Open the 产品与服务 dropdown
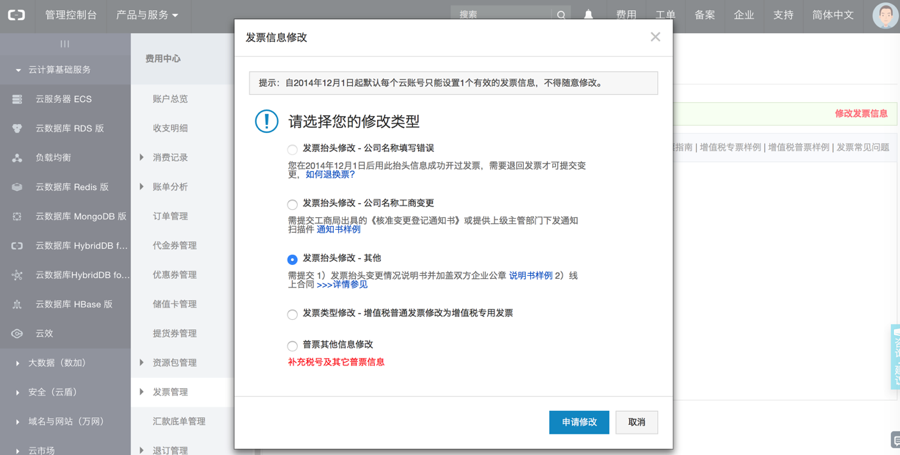The image size is (900, 455). tap(147, 15)
